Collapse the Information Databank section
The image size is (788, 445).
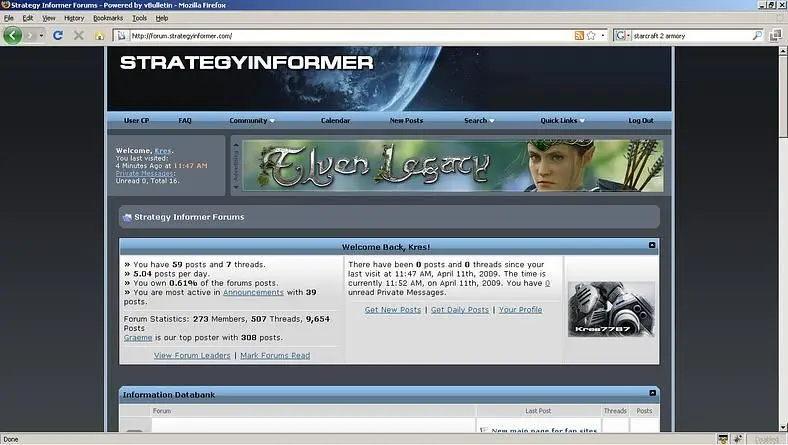click(x=652, y=393)
